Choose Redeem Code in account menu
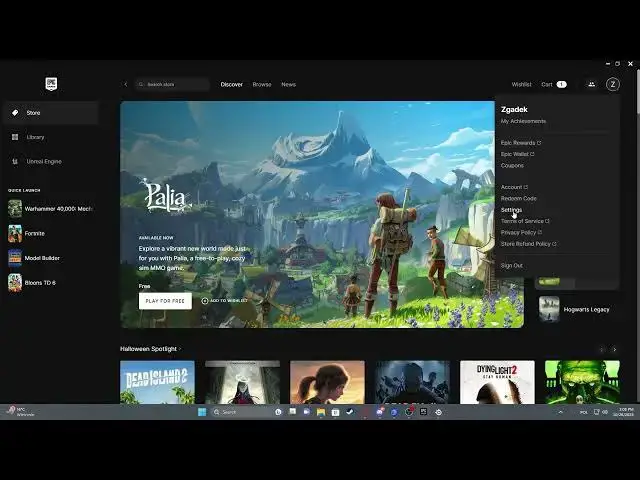The height and width of the screenshot is (480, 640). tap(518, 198)
